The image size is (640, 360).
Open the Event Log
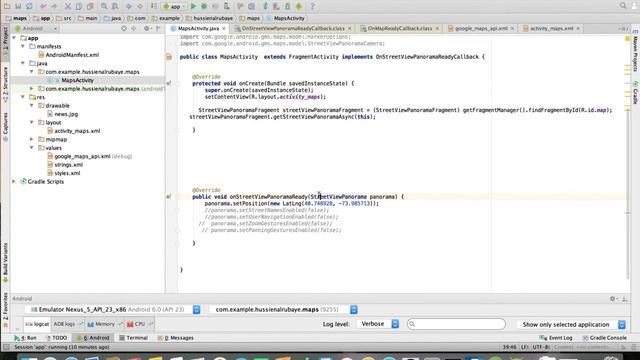556,338
